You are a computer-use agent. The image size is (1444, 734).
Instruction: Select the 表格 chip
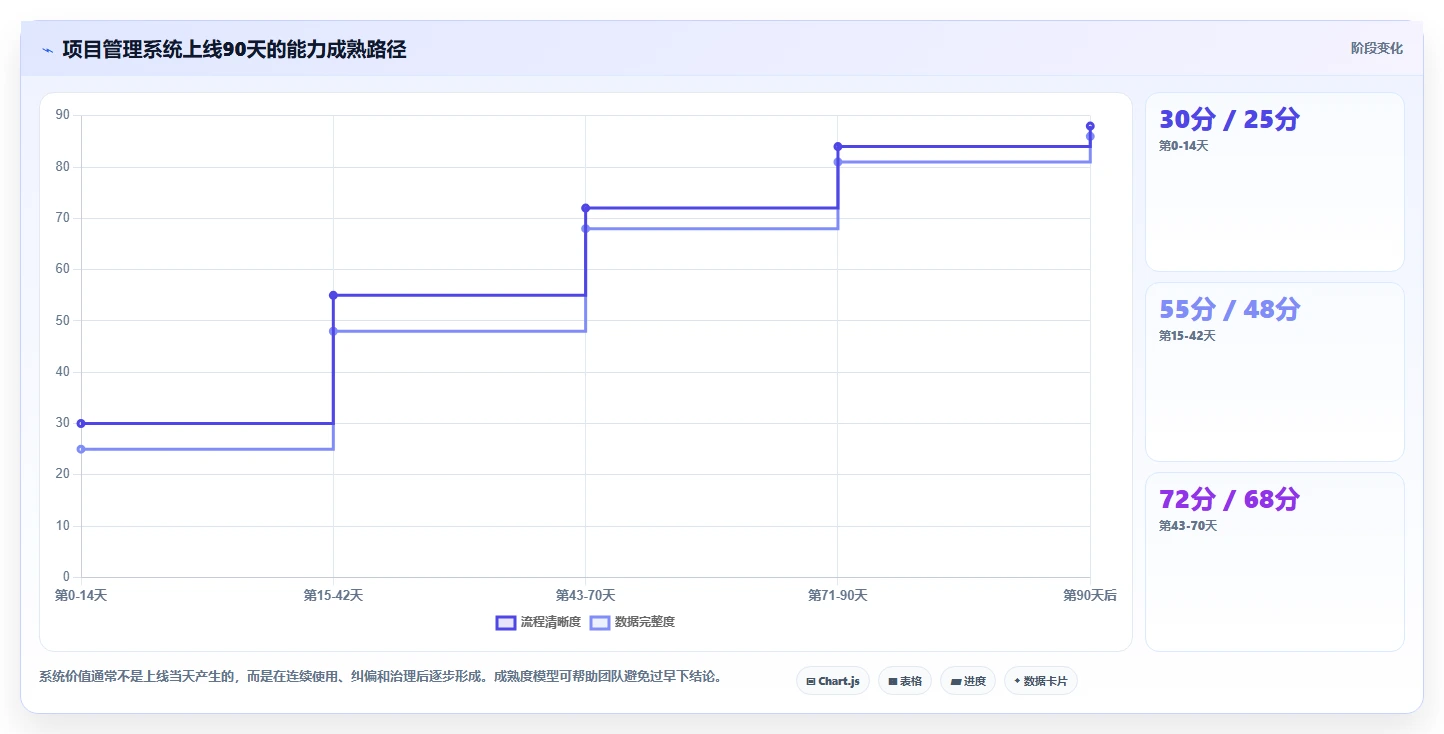tap(904, 681)
